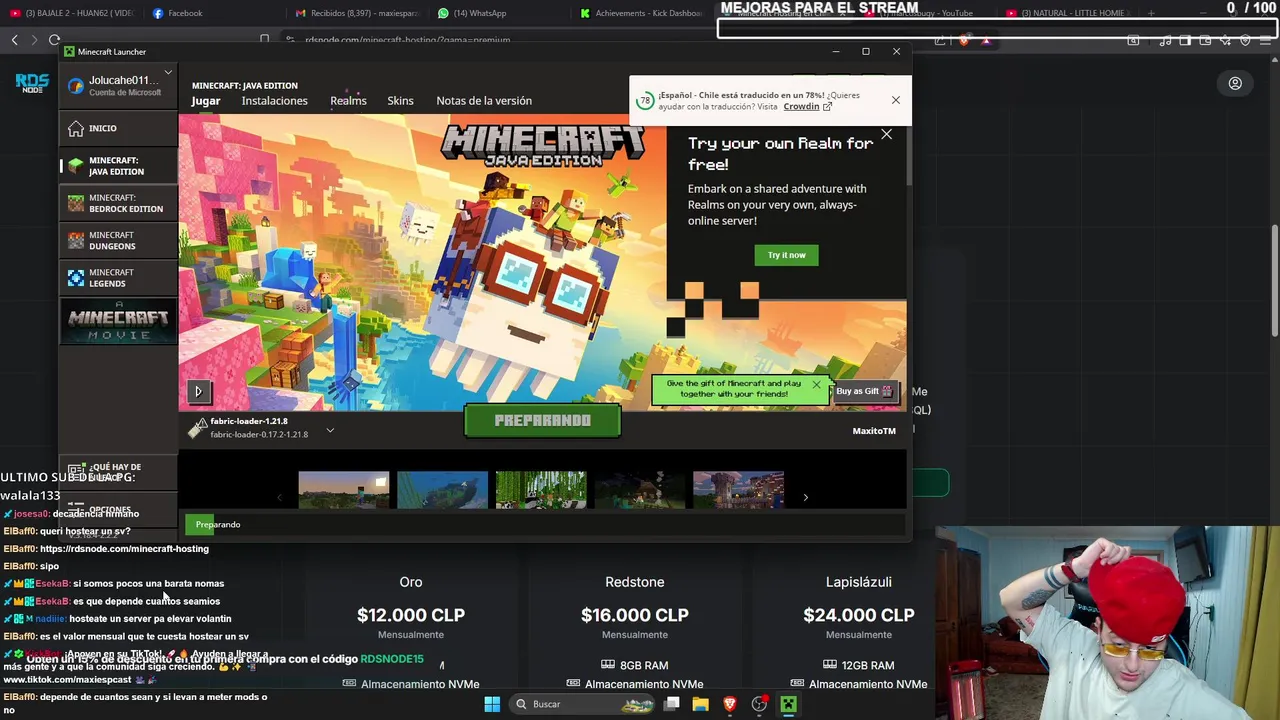The height and width of the screenshot is (720, 1280).
Task: Open the browser hamburger menu
Action: coord(1265,40)
